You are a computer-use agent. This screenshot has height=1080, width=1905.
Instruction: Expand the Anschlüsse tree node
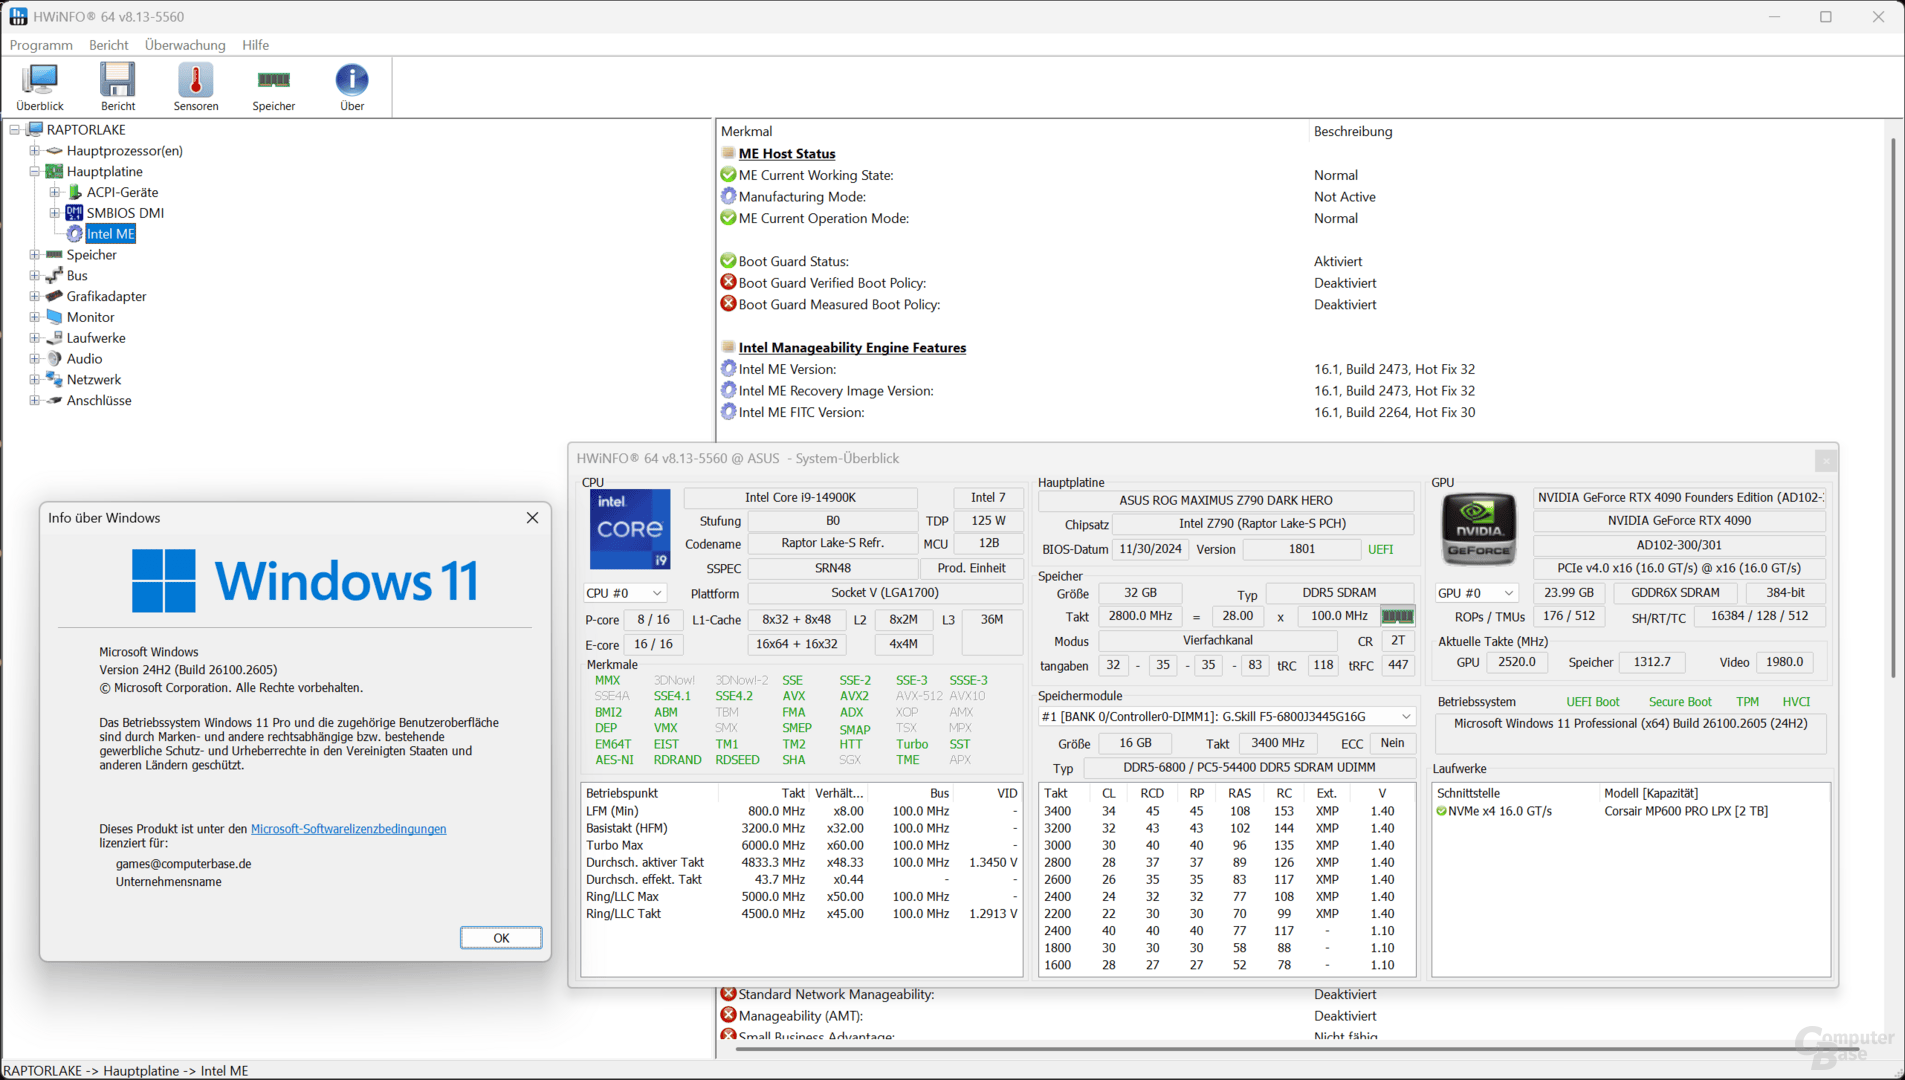(34, 401)
